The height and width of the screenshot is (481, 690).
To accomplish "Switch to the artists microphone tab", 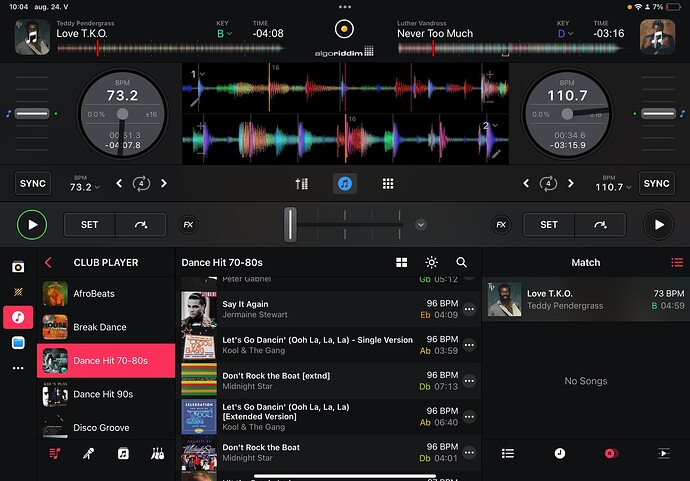I will click(88, 453).
